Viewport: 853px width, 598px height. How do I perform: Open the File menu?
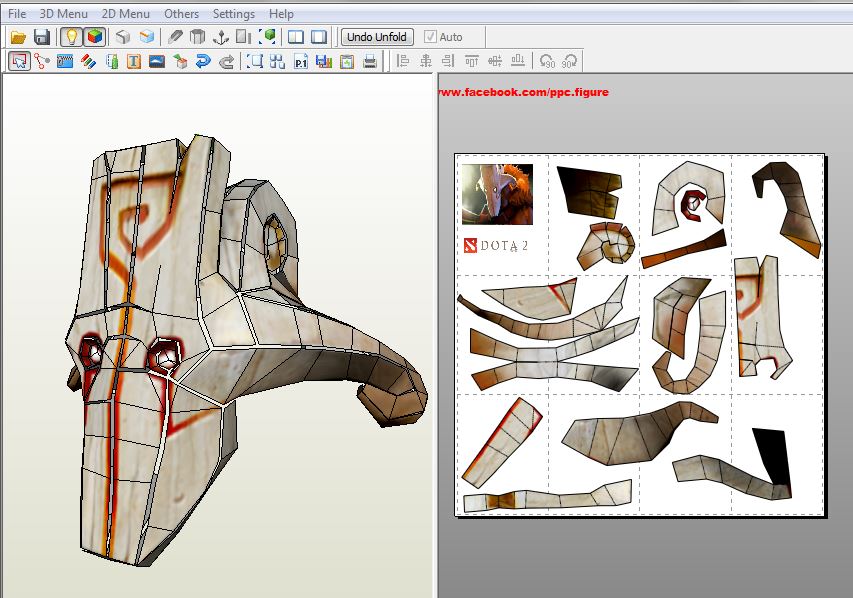pos(17,14)
